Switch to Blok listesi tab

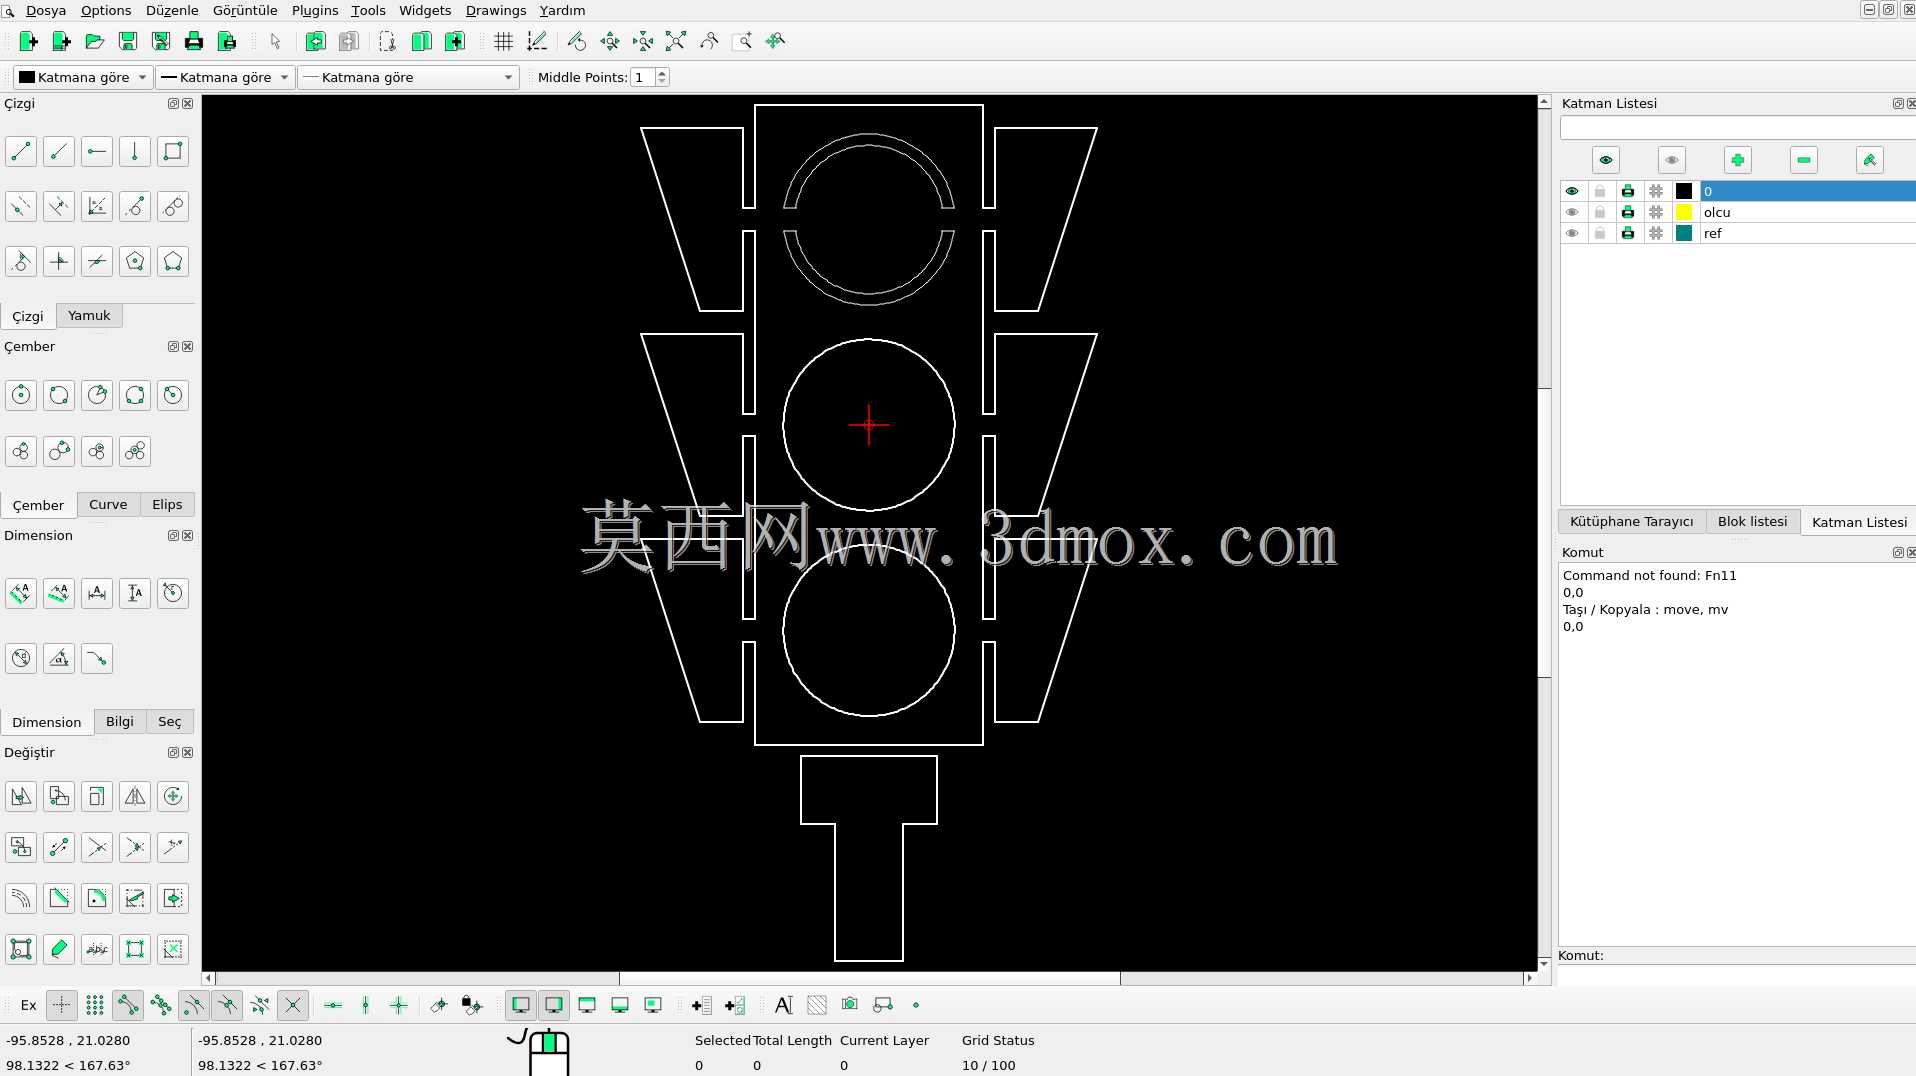pos(1752,522)
